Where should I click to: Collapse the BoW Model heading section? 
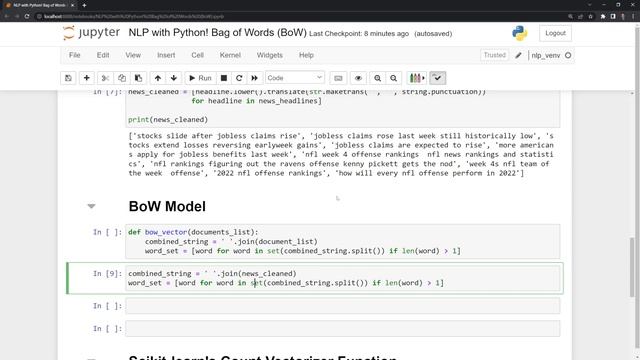[91, 206]
